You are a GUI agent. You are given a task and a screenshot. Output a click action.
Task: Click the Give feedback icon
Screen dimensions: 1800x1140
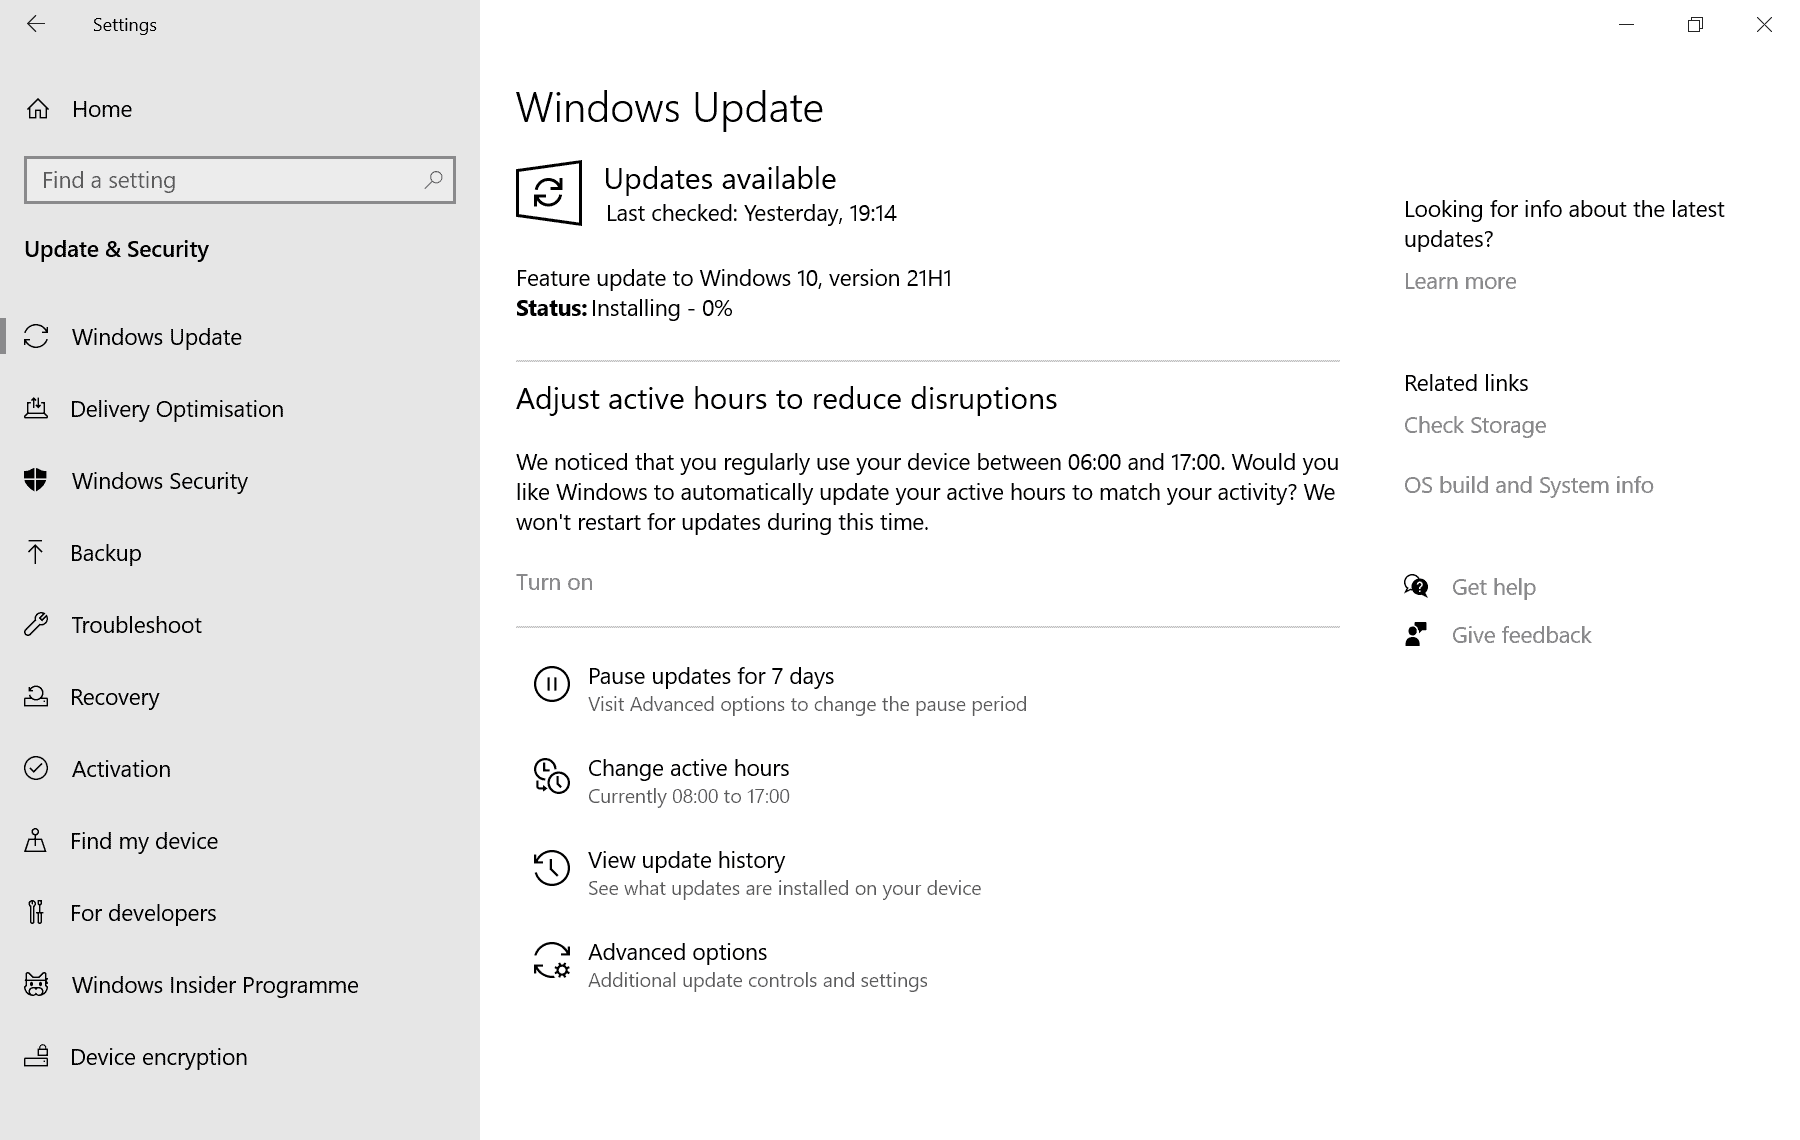pyautogui.click(x=1416, y=634)
